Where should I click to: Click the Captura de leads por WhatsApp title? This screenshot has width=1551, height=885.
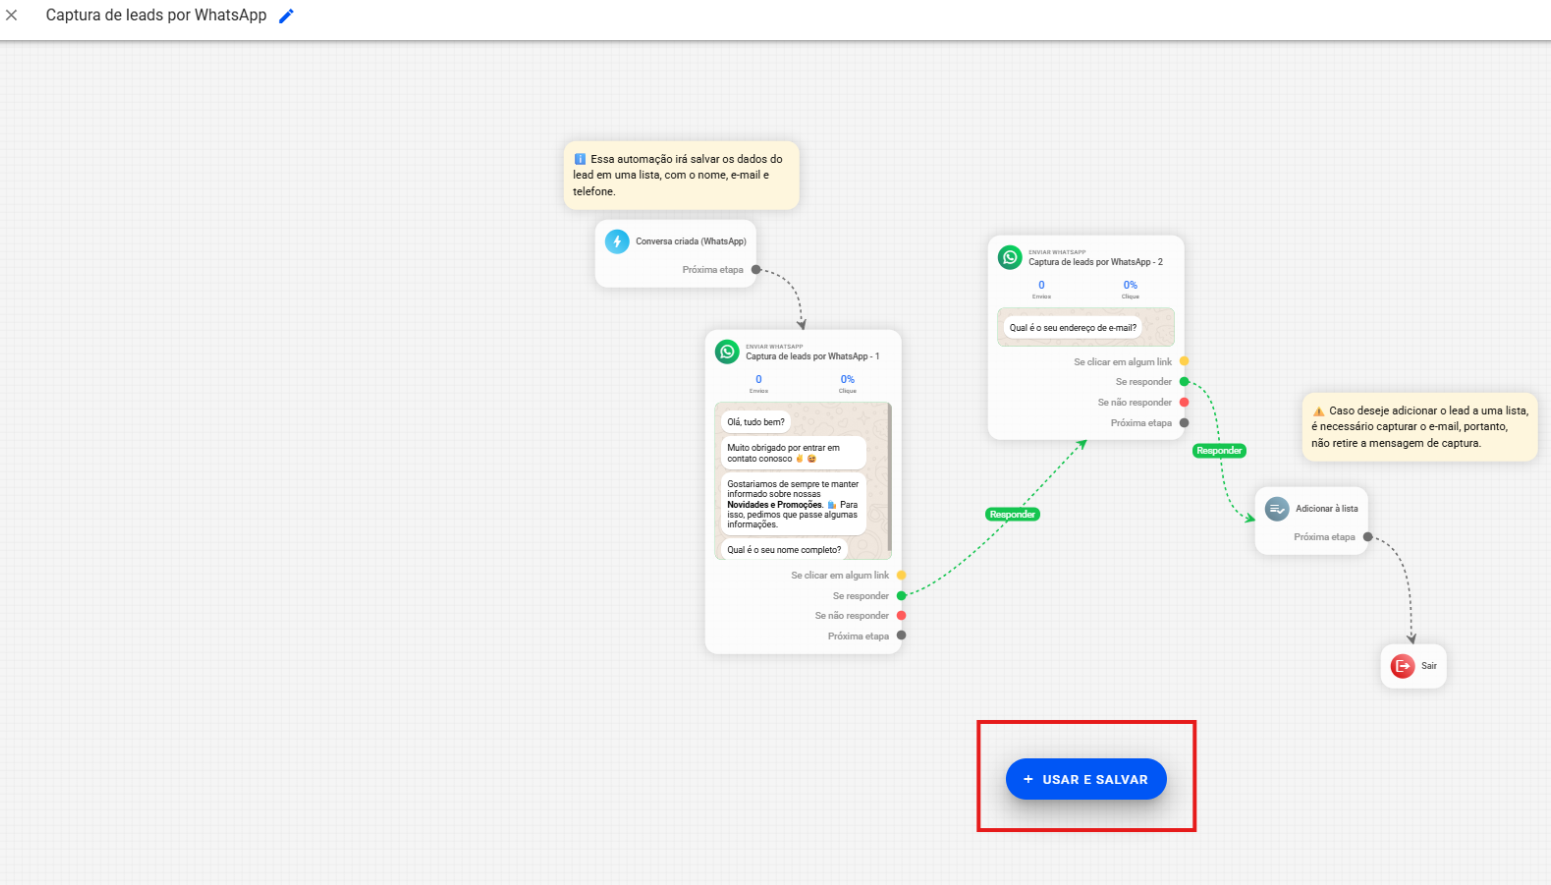(156, 16)
